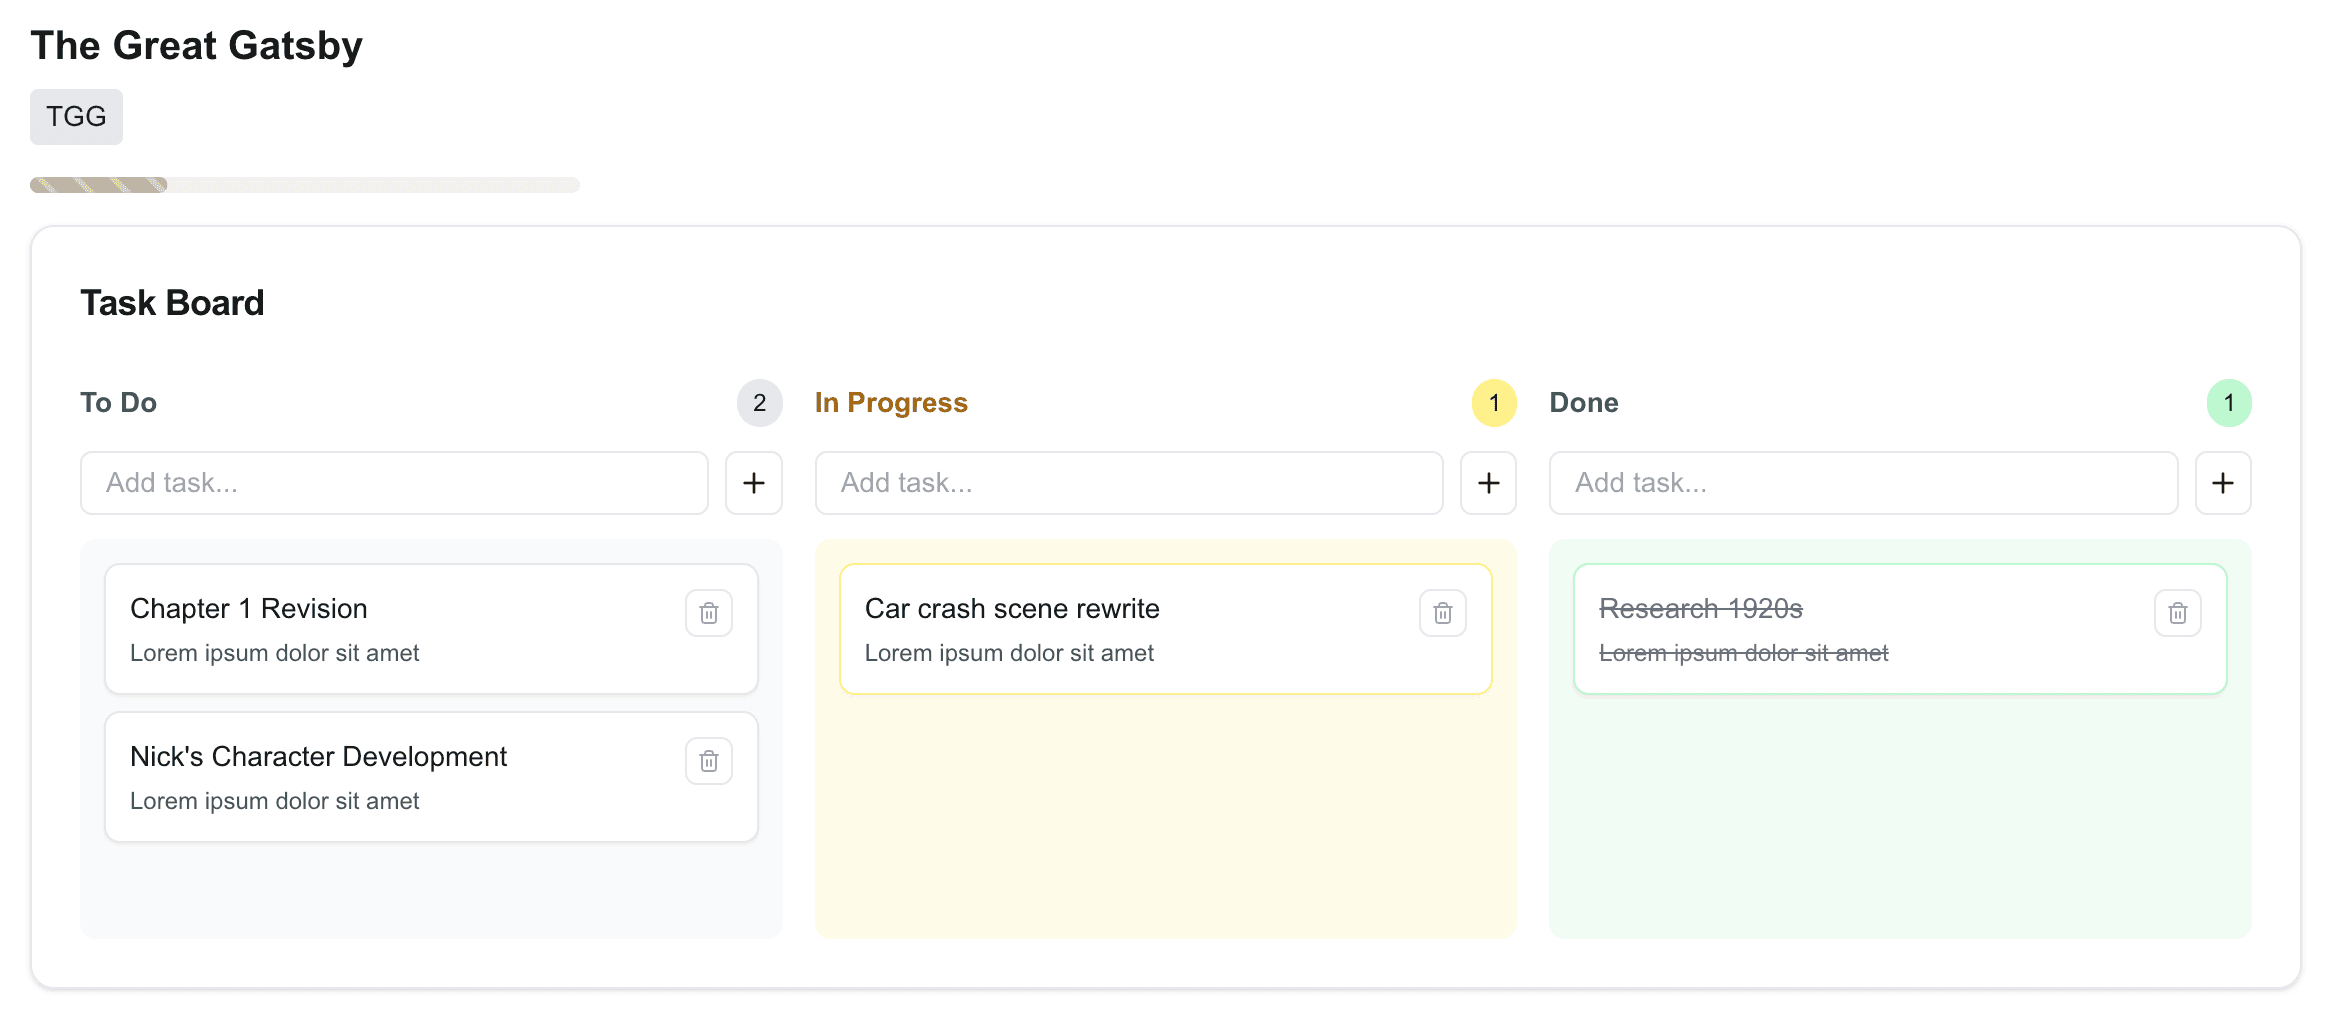
Task: Click the TGG project badge
Action: (x=76, y=116)
